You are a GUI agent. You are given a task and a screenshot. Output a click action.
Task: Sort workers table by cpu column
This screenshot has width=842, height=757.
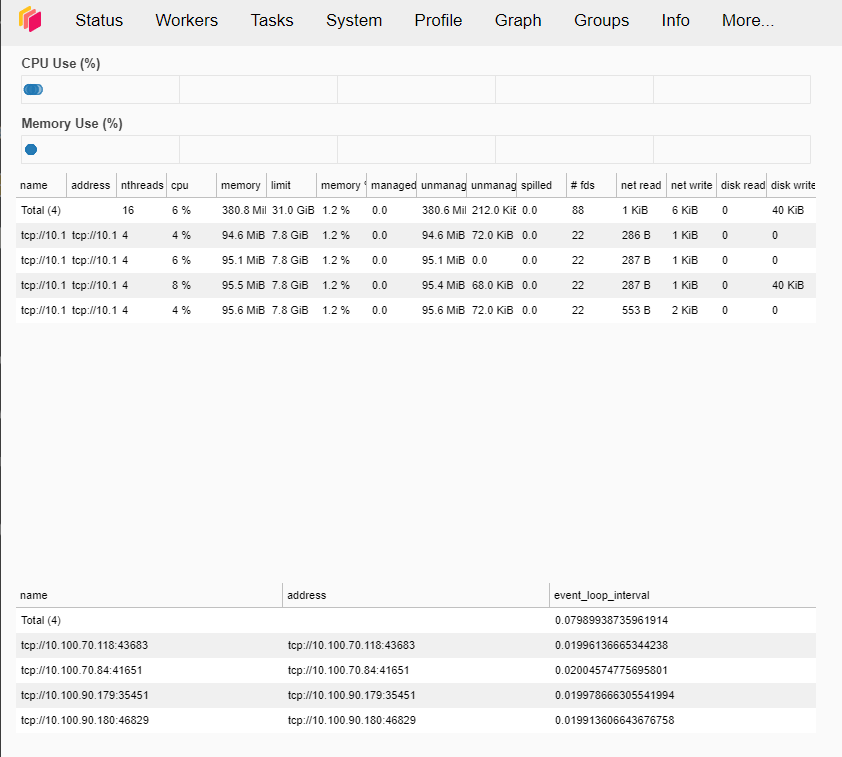pyautogui.click(x=180, y=185)
